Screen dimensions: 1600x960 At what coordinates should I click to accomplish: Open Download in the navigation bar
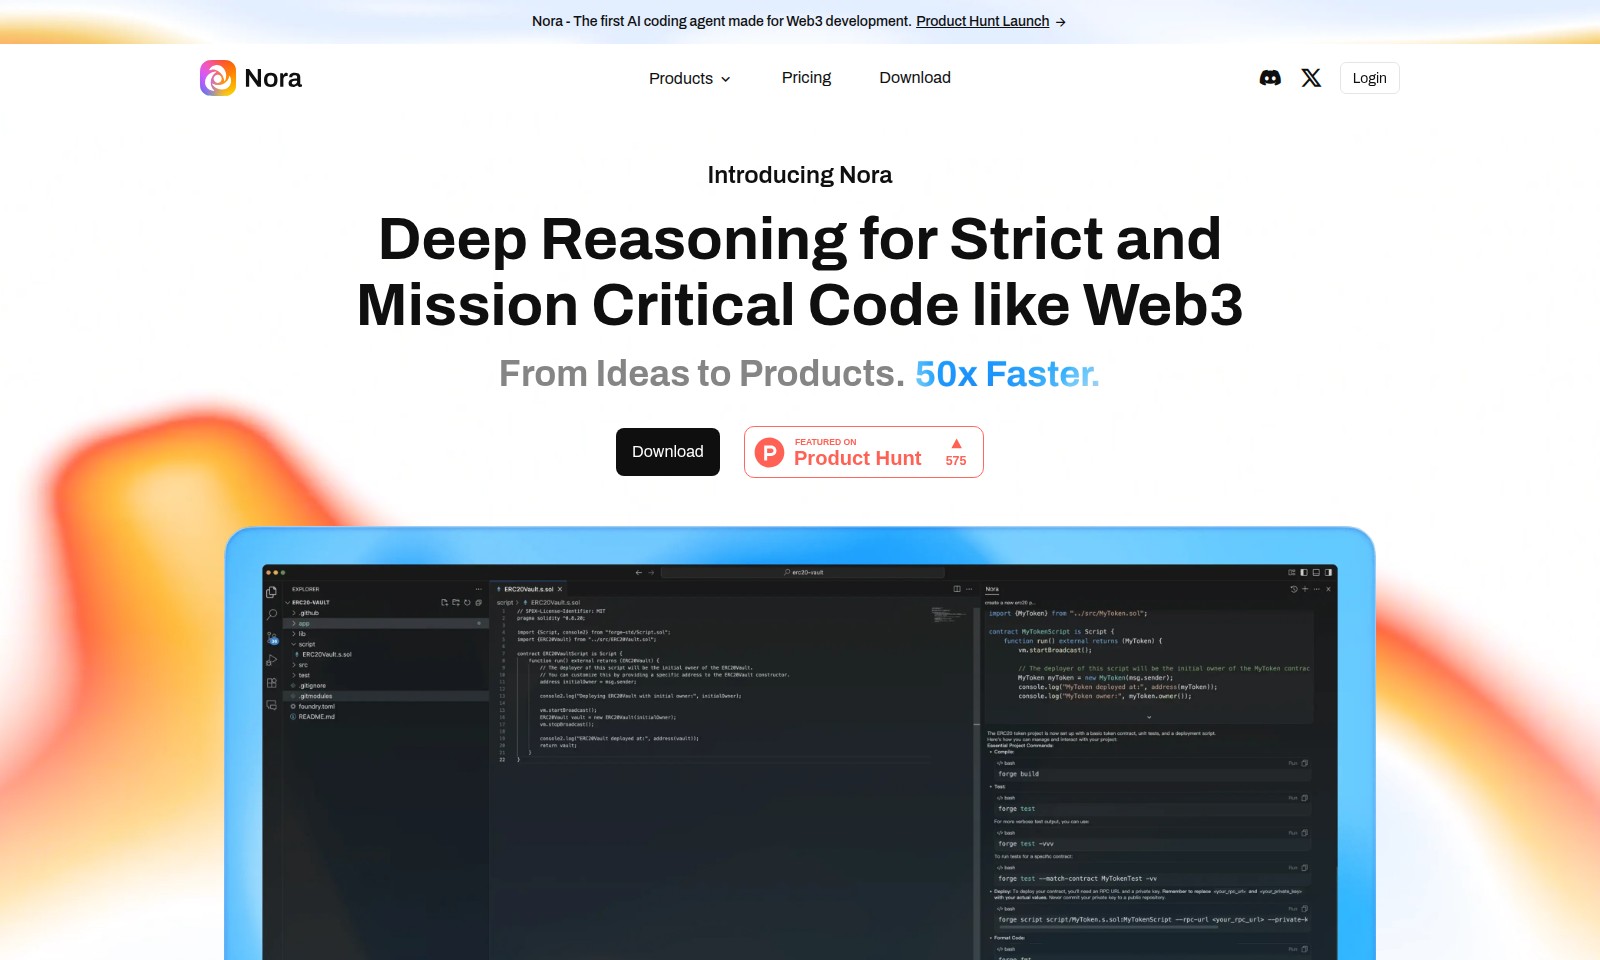click(915, 78)
